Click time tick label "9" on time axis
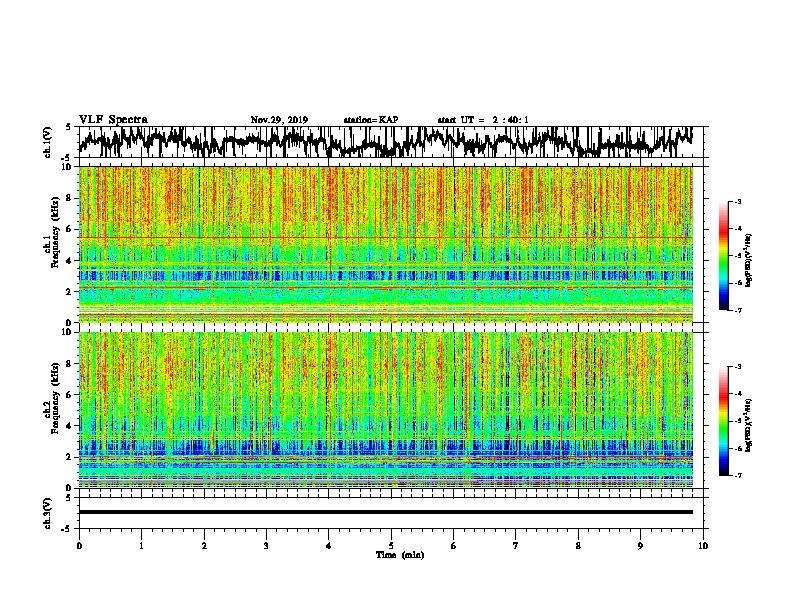The image size is (792, 612). 640,546
